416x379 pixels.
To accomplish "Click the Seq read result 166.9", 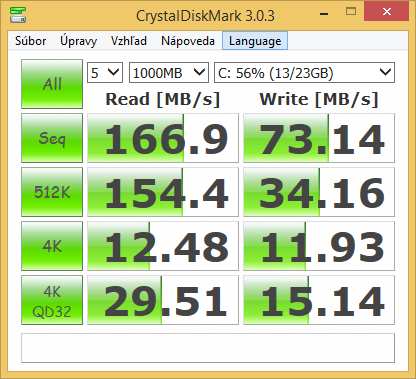I will (x=163, y=138).
